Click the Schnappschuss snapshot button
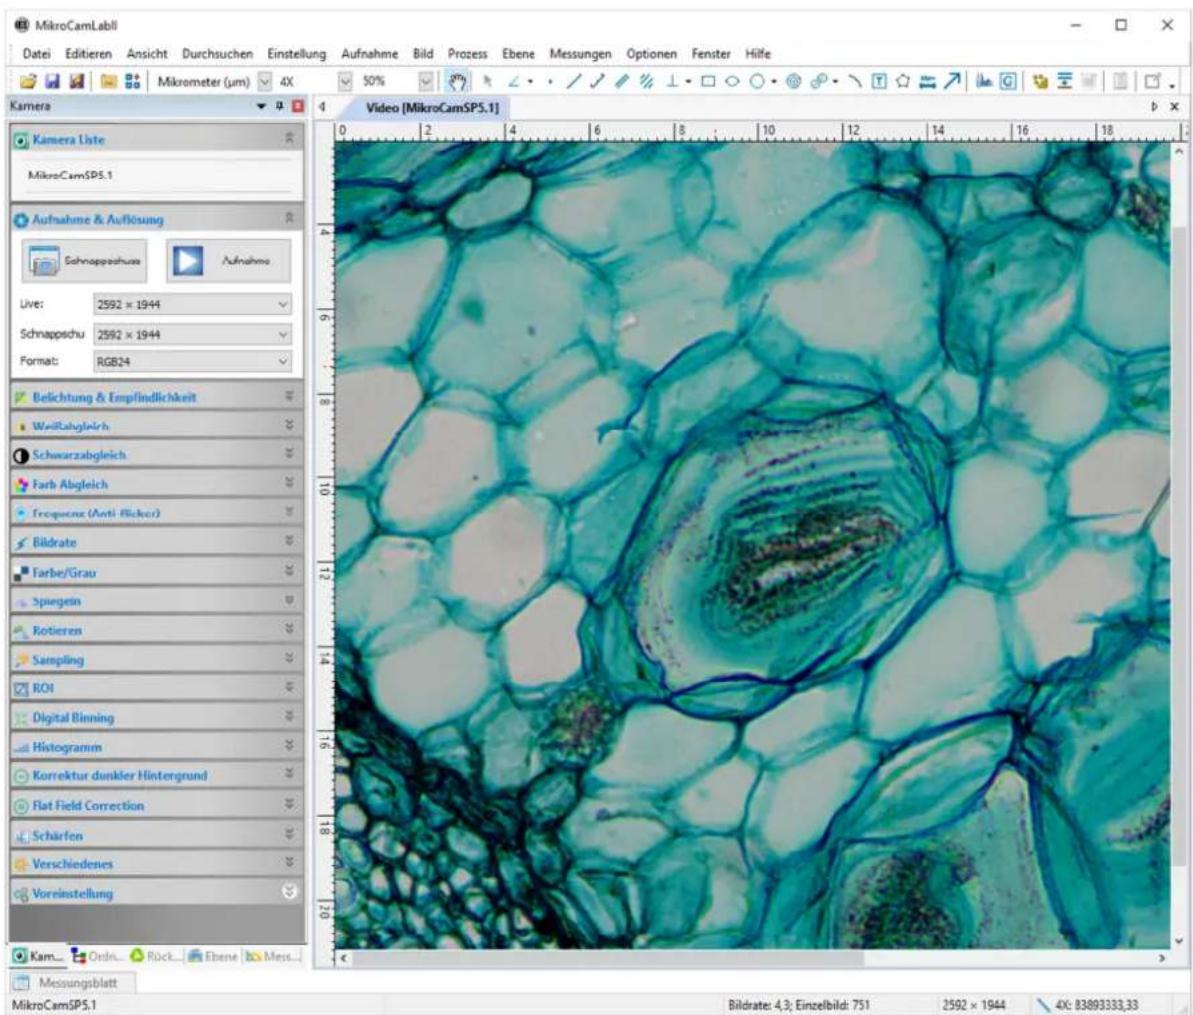1193x1015 pixels. coord(84,260)
